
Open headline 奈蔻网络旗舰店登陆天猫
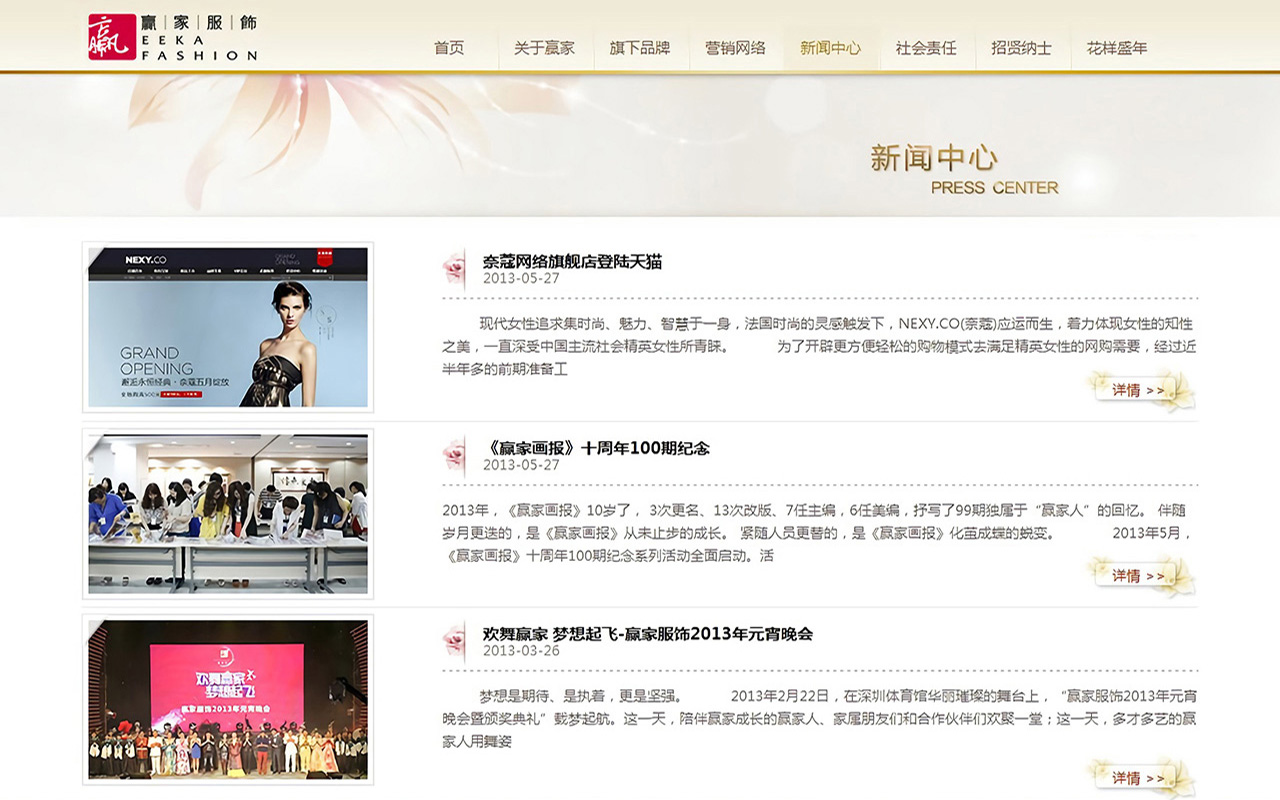point(572,262)
